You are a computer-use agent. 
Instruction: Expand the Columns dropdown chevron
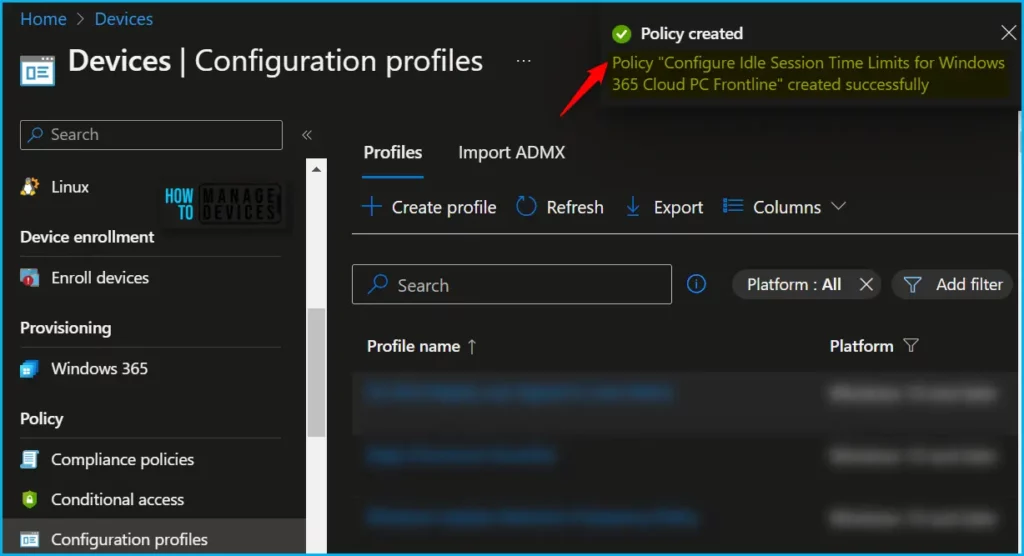coord(839,206)
